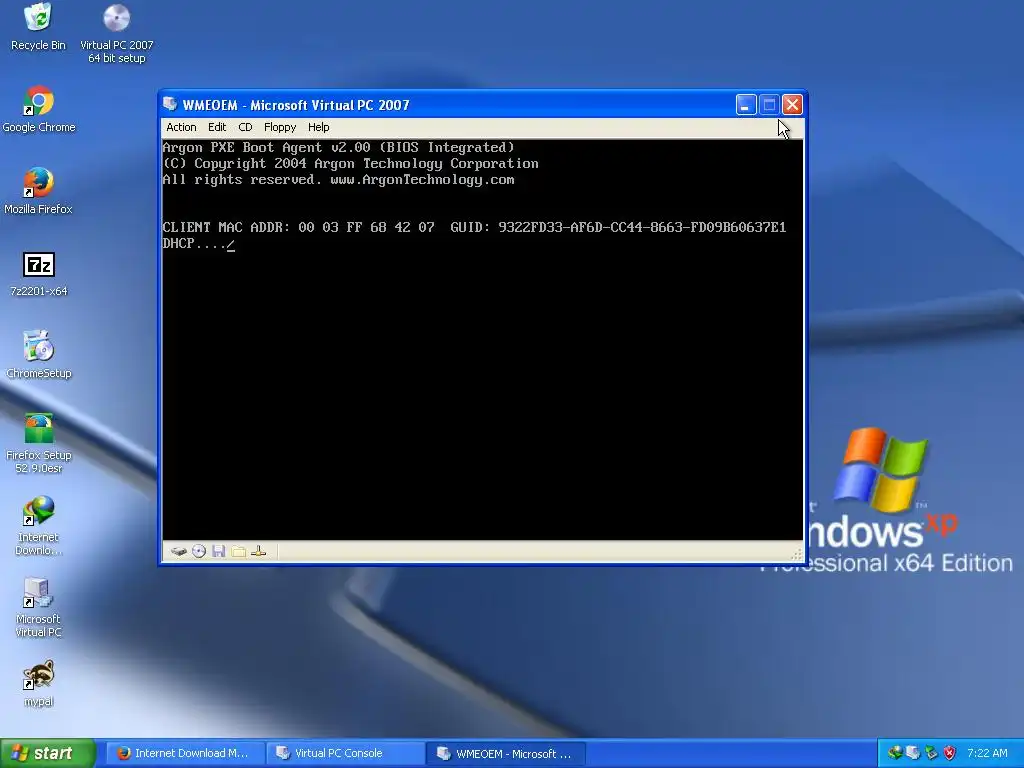Image resolution: width=1024 pixels, height=768 pixels.
Task: Click the WMEOEM window title icon
Action: (170, 104)
